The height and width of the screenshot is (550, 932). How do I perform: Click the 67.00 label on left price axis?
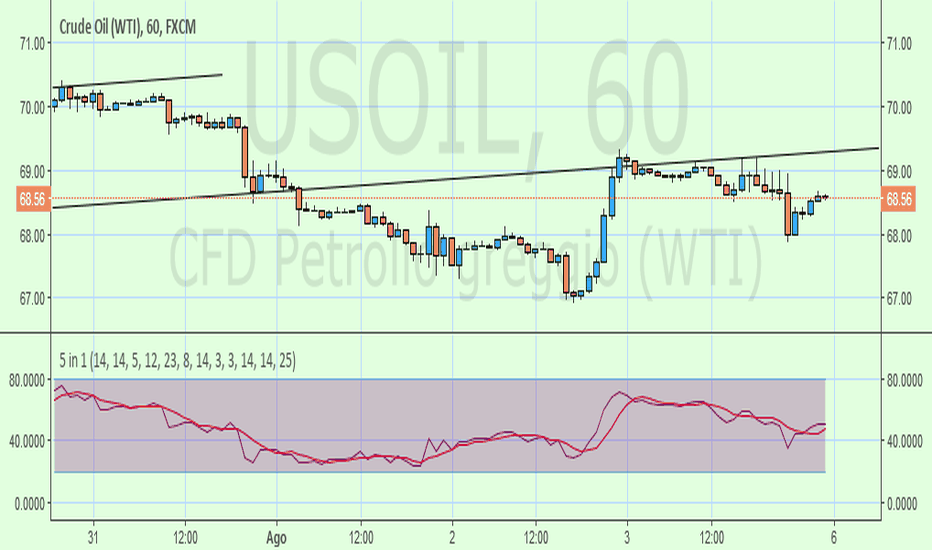(32, 298)
